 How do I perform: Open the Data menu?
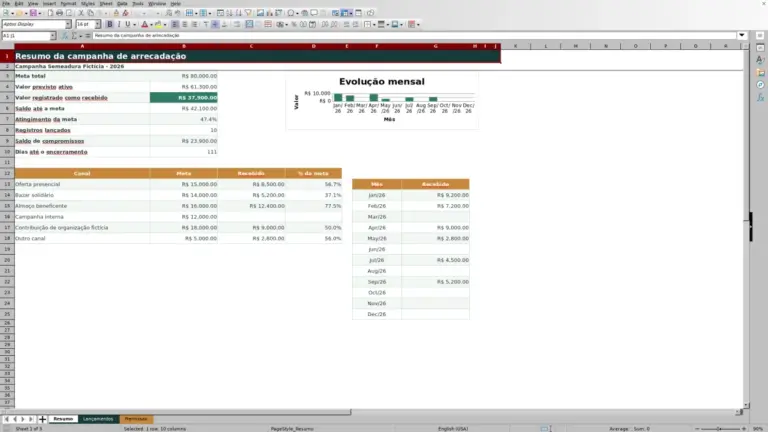coord(122,3)
